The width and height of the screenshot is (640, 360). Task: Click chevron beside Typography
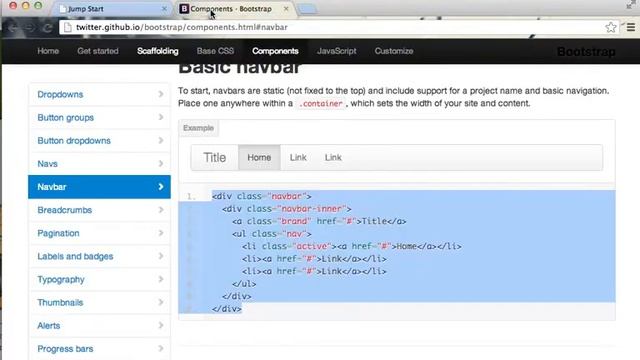click(x=161, y=280)
